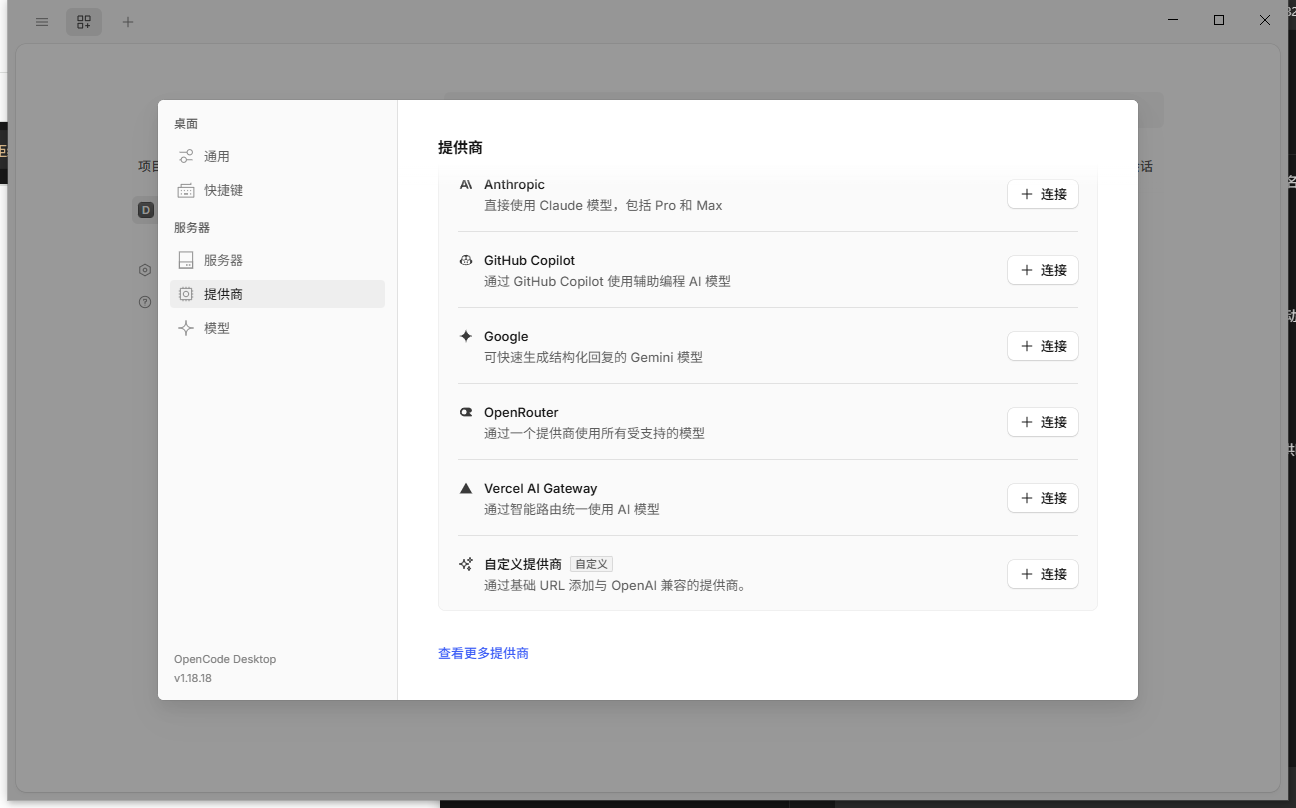The height and width of the screenshot is (808, 1296).
Task: Click the Google provider name text
Action: pyautogui.click(x=506, y=336)
